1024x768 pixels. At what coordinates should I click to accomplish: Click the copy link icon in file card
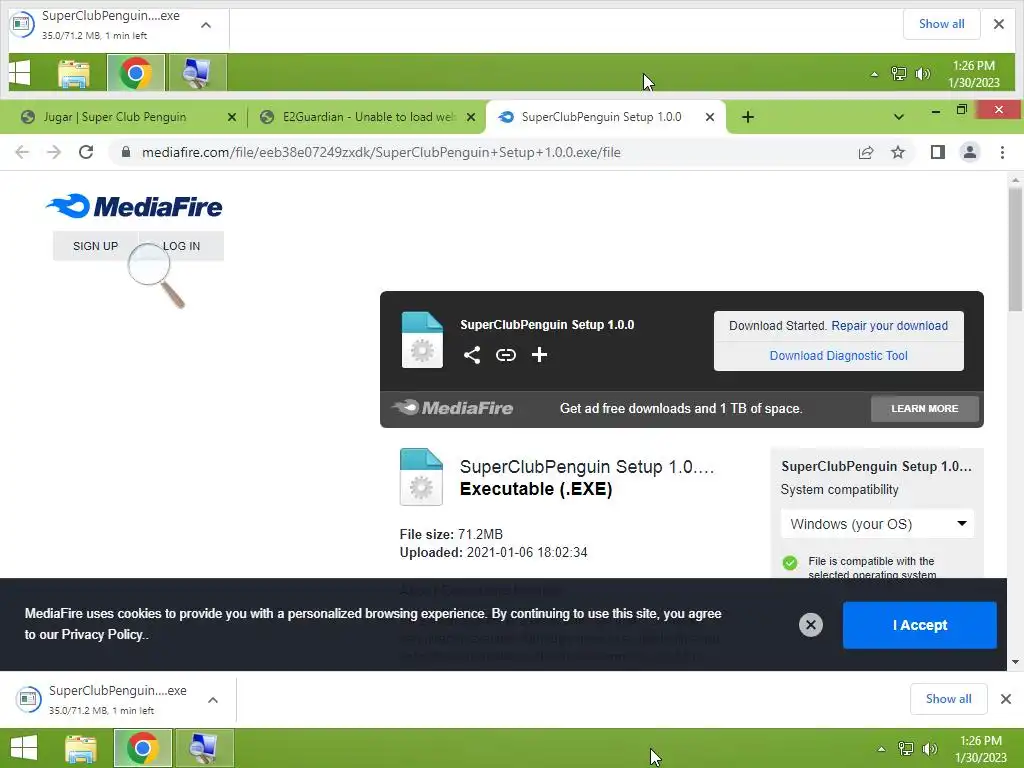coord(505,355)
